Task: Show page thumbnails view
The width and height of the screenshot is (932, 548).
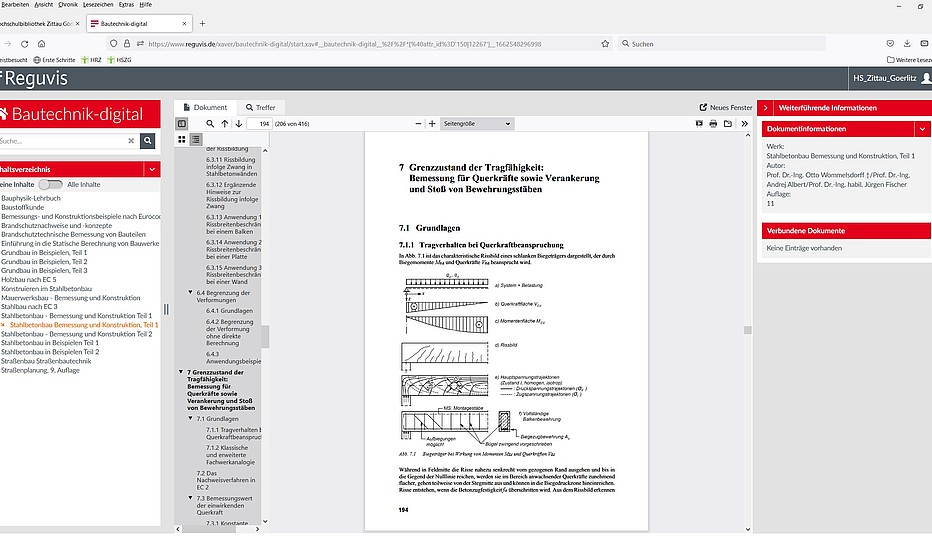Action: (182, 139)
